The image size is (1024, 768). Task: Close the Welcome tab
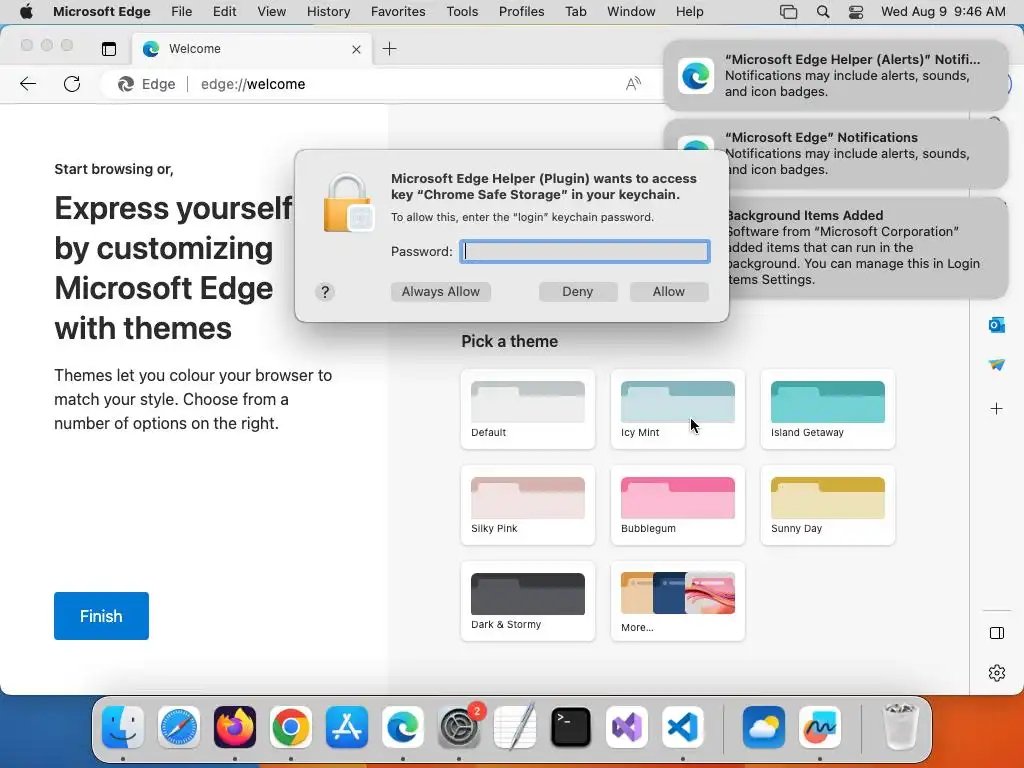pyautogui.click(x=356, y=49)
